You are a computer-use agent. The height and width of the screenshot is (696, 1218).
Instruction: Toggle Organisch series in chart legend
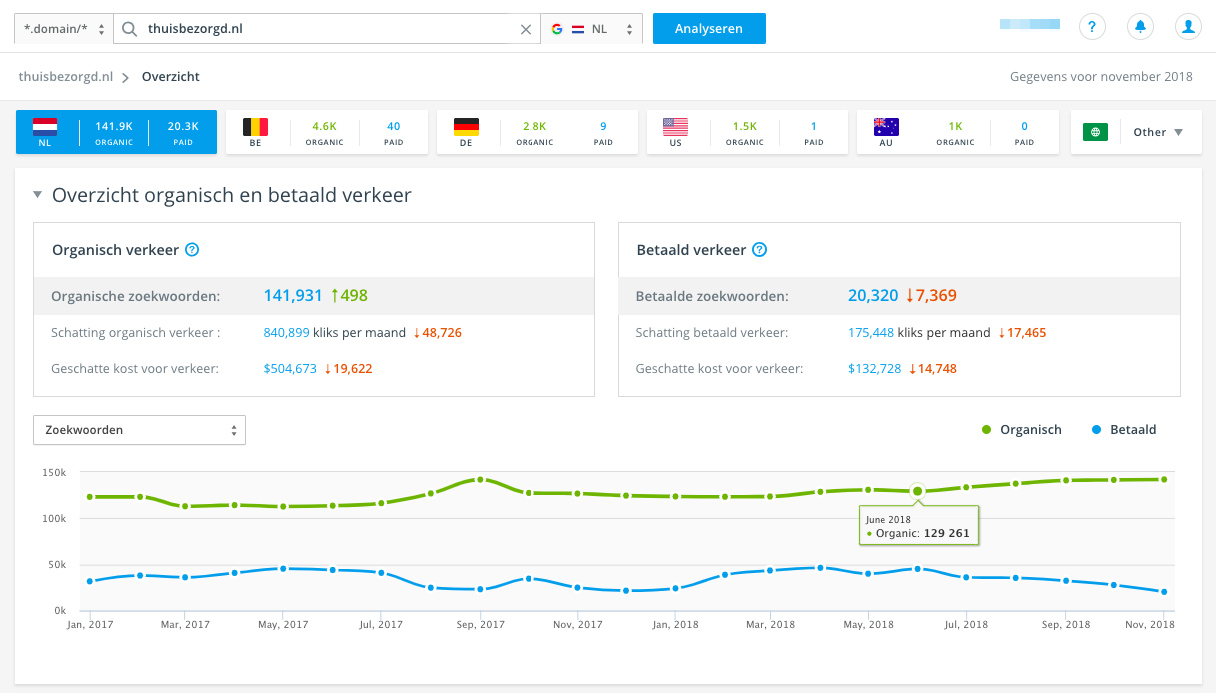tap(1021, 430)
